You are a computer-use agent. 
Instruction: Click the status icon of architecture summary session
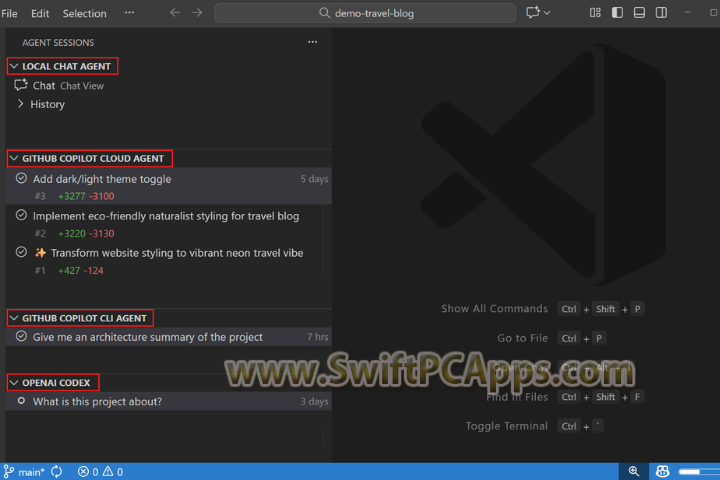coord(21,336)
